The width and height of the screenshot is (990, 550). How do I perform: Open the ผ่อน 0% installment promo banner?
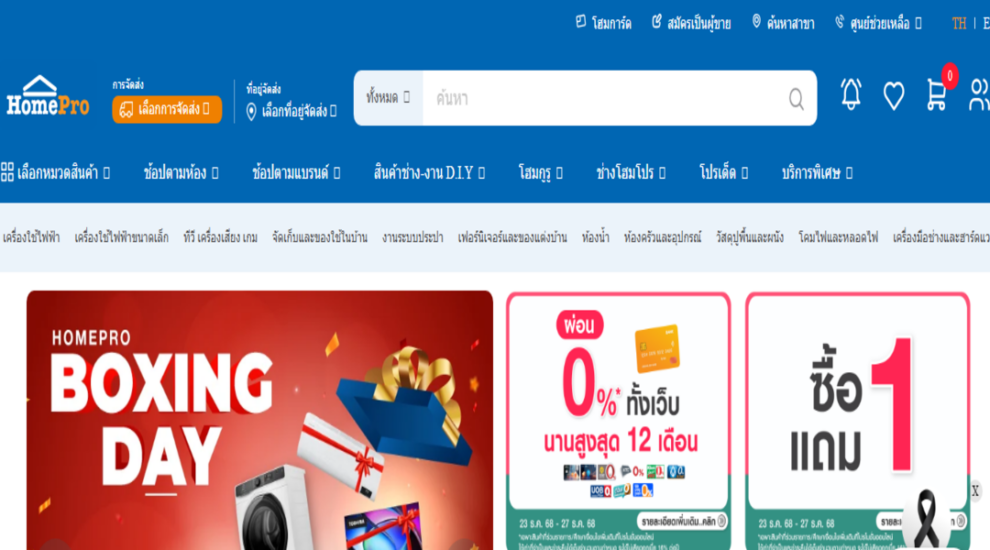coord(619,421)
